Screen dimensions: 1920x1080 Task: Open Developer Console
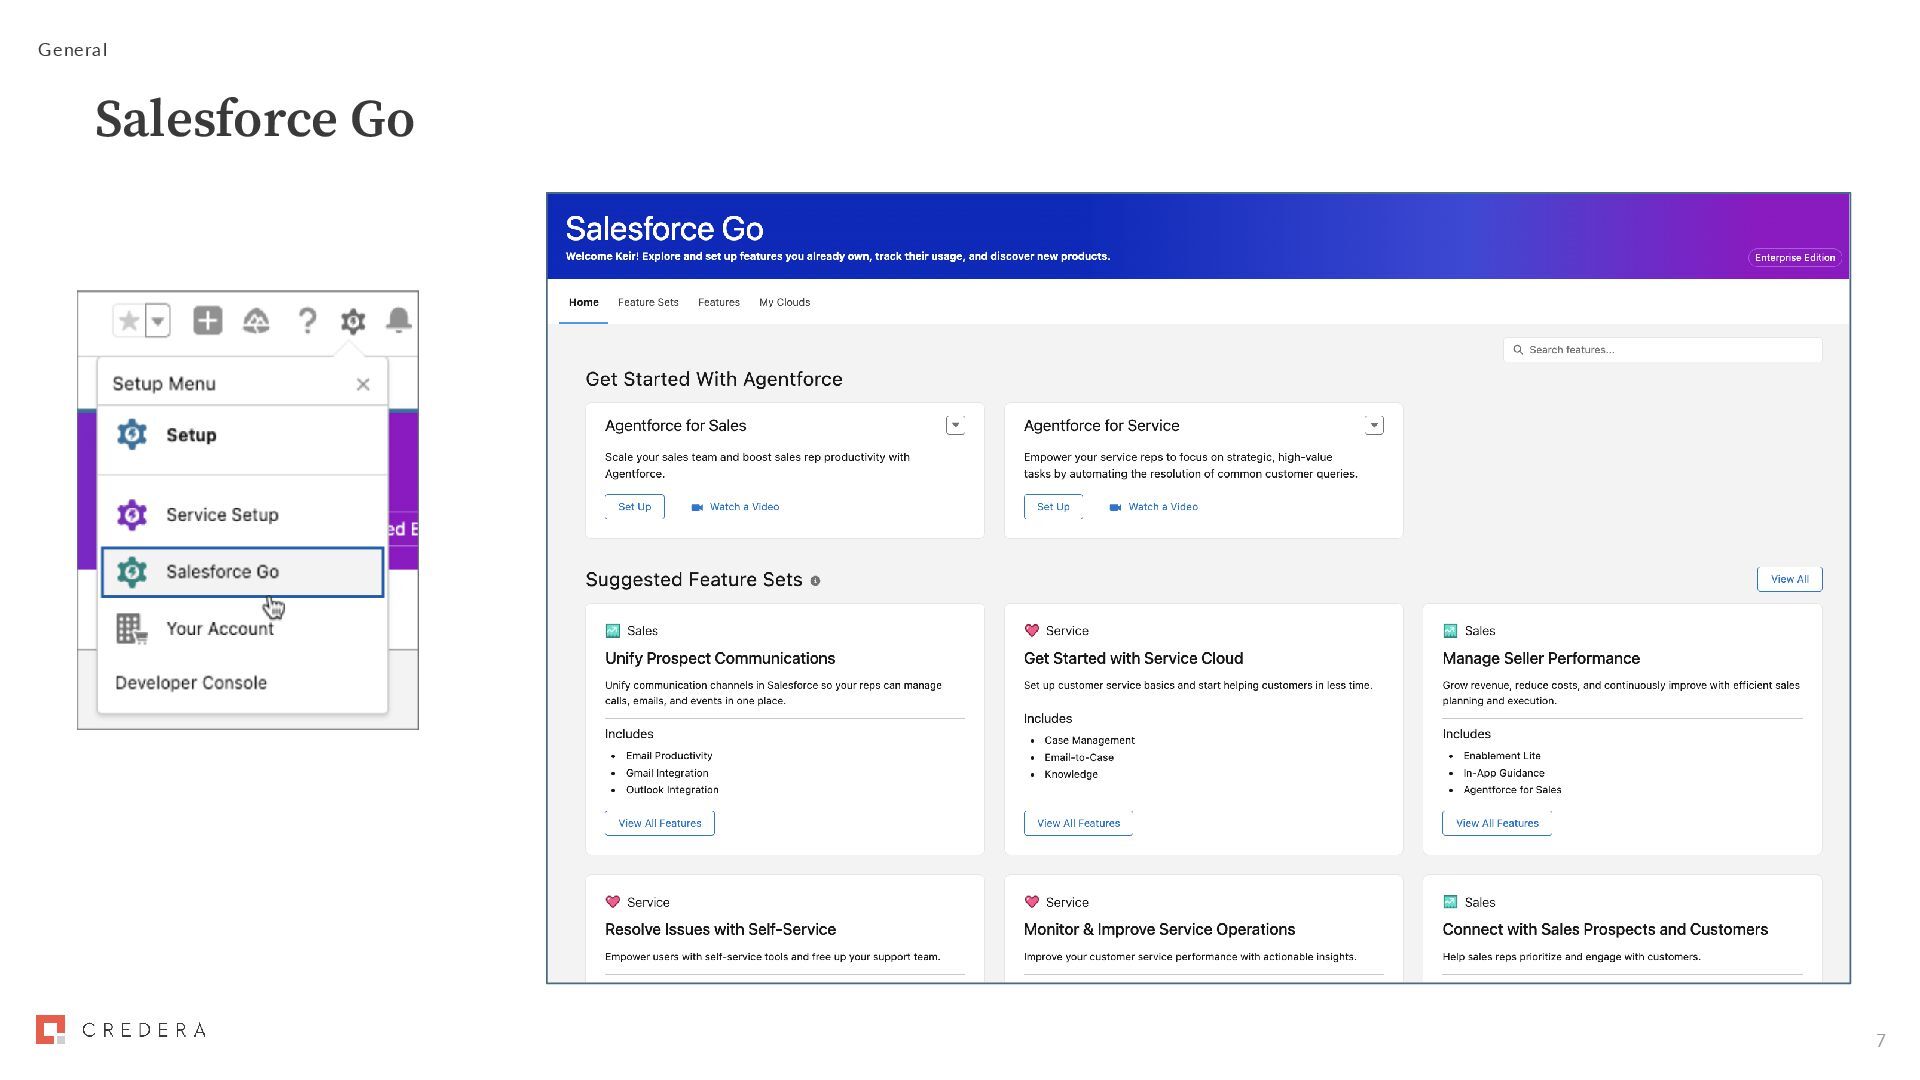pos(191,683)
